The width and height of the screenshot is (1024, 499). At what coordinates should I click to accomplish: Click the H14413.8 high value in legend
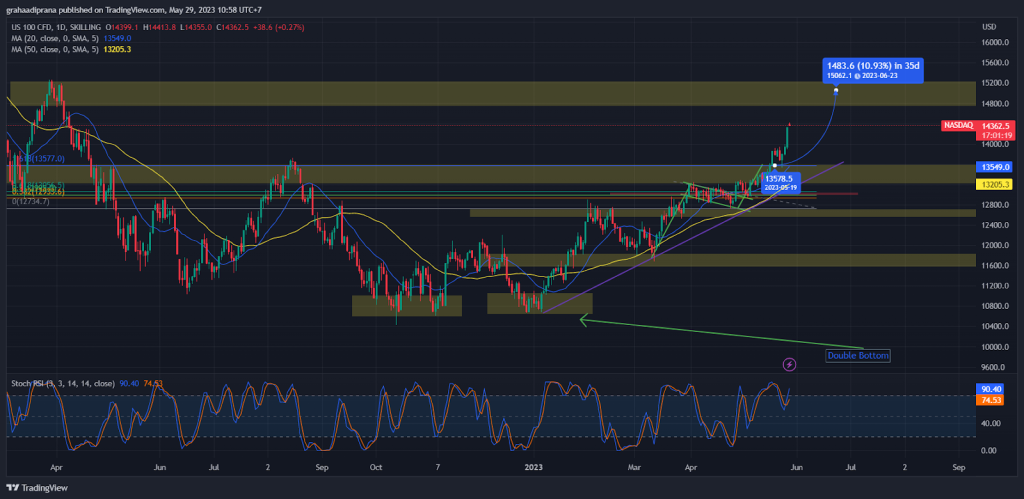[161, 27]
